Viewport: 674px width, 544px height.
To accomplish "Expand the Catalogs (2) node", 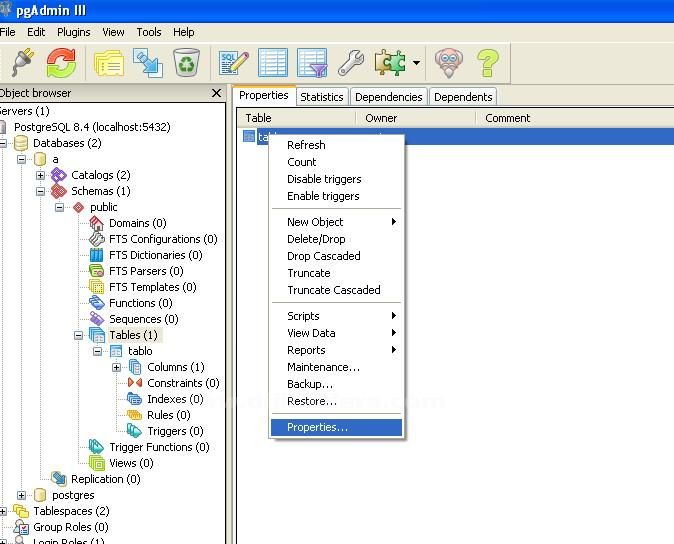I will click(x=40, y=175).
